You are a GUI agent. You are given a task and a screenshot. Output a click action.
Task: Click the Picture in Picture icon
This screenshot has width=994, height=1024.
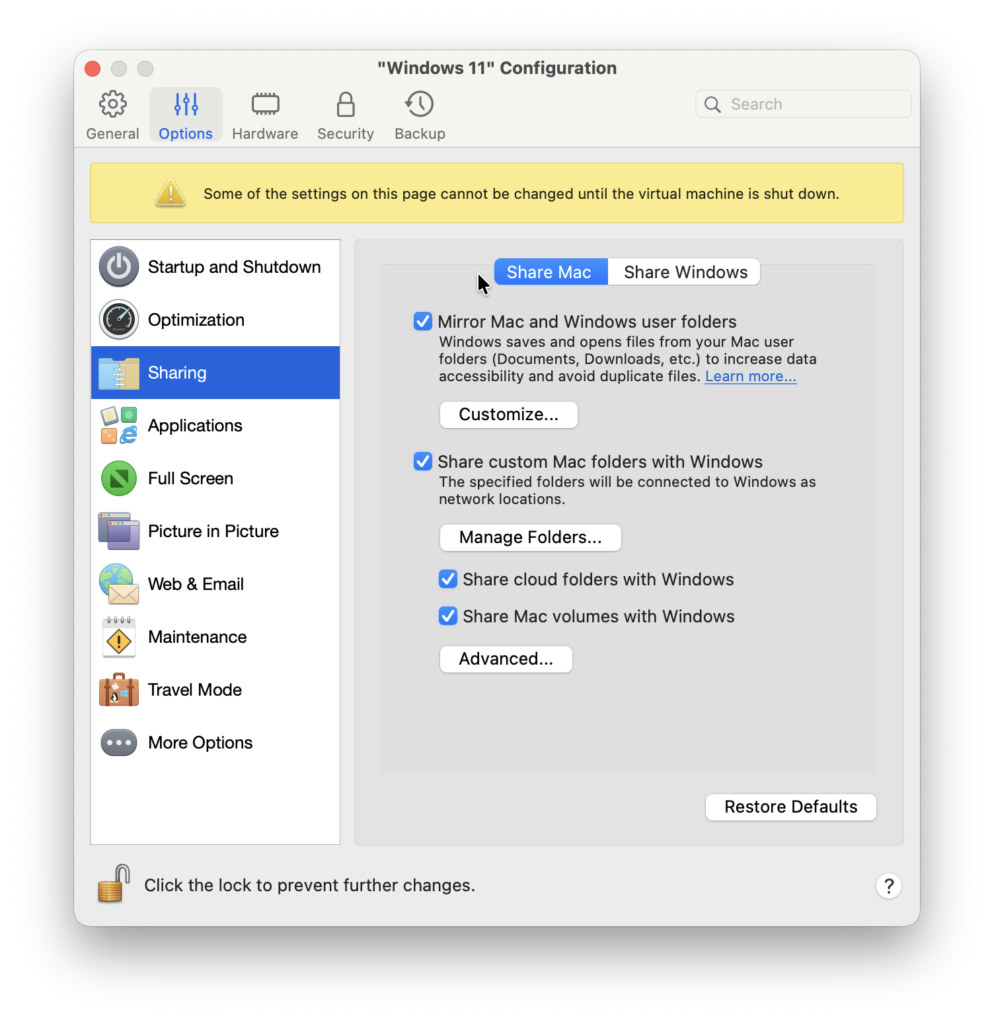[119, 531]
